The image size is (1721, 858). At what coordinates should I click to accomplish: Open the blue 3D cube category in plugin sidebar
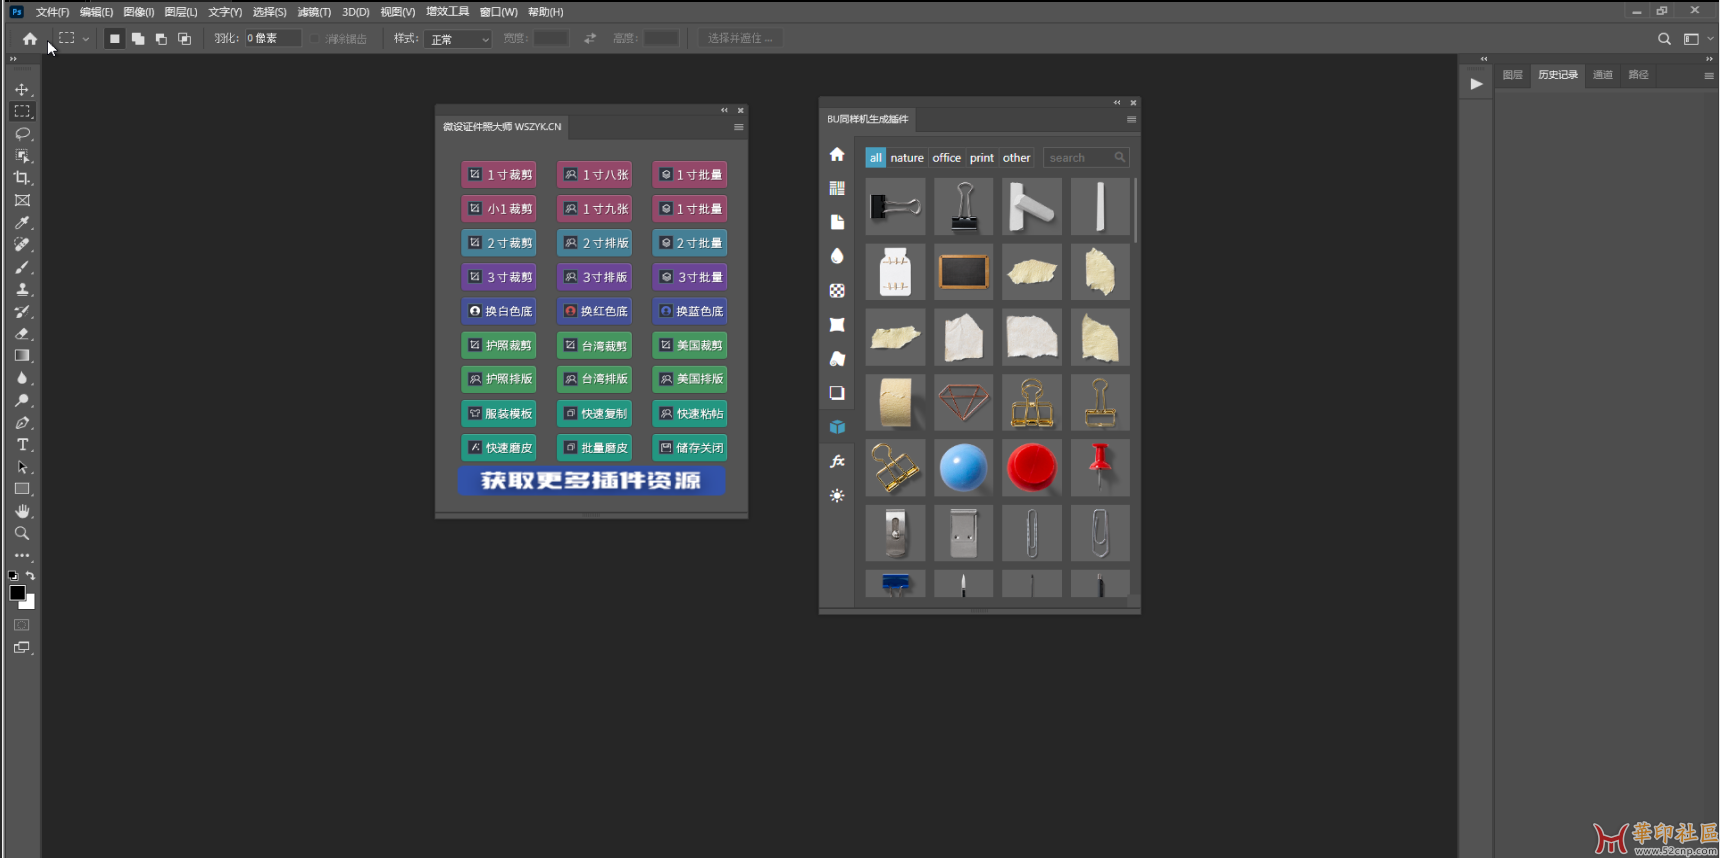[837, 427]
